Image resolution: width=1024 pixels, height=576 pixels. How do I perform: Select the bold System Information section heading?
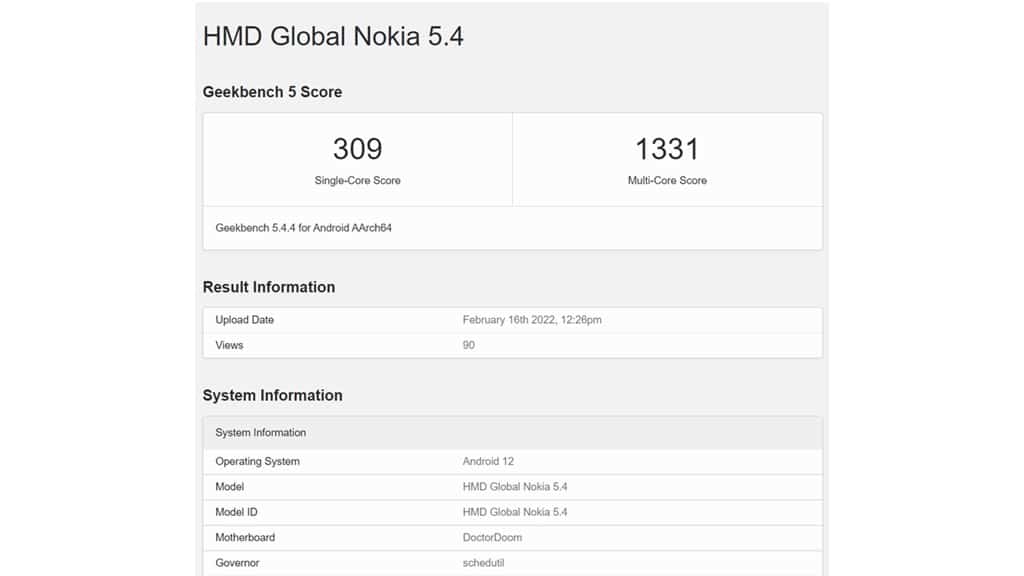click(x=272, y=395)
